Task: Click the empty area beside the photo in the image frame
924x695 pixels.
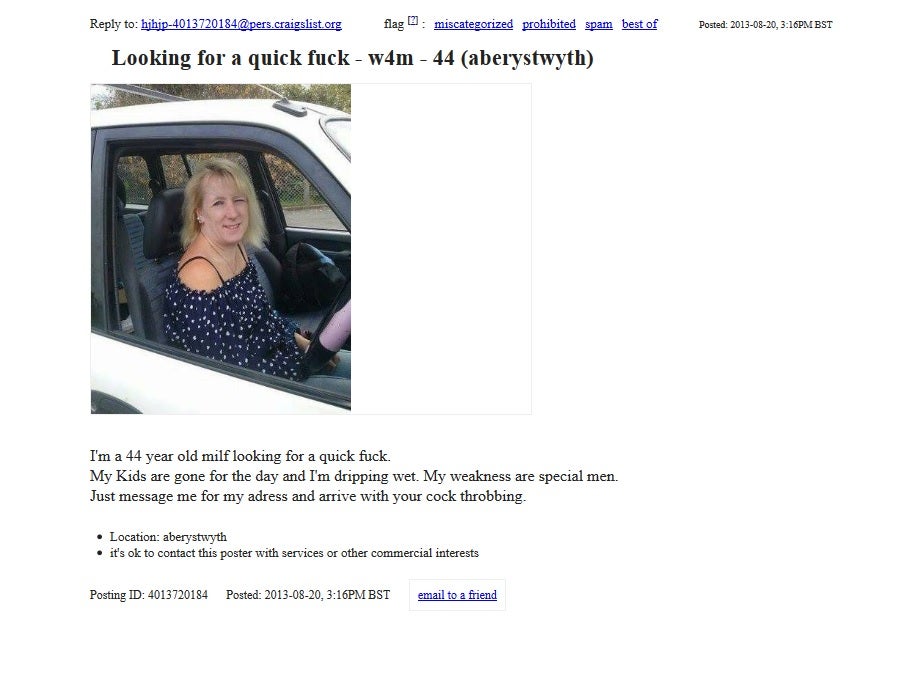Action: [441, 249]
